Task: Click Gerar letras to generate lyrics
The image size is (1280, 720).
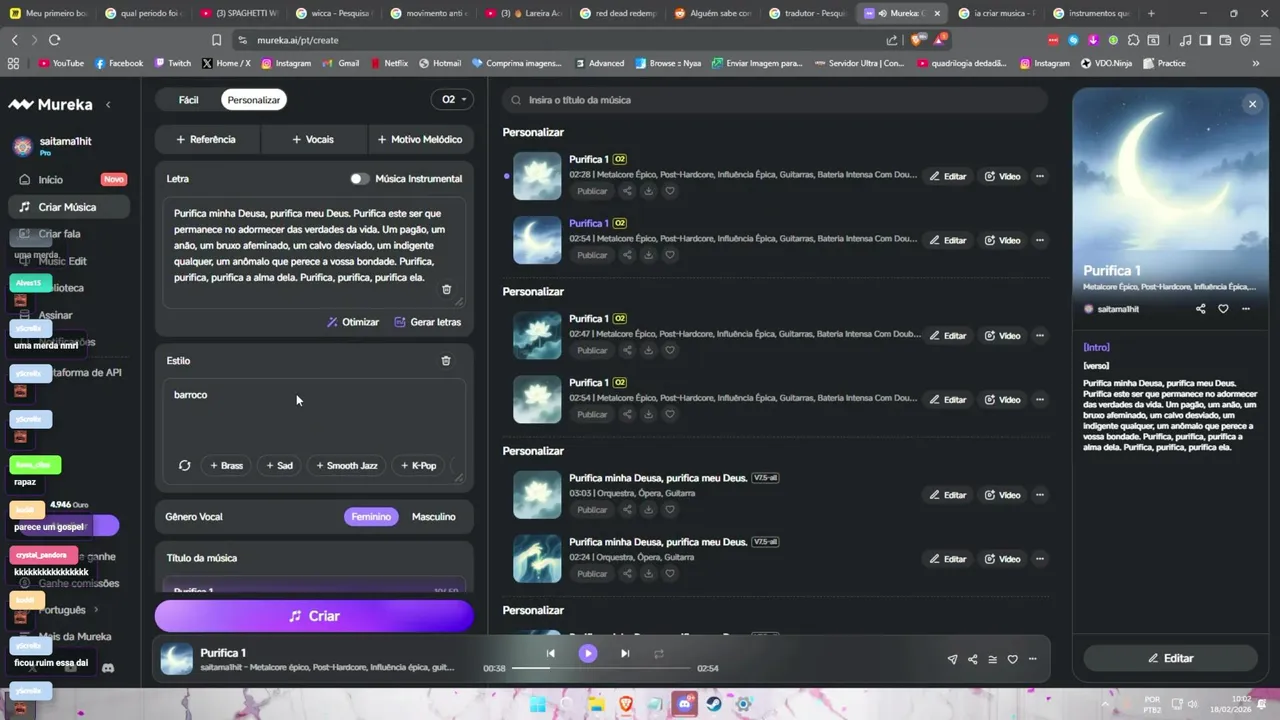Action: pos(427,322)
